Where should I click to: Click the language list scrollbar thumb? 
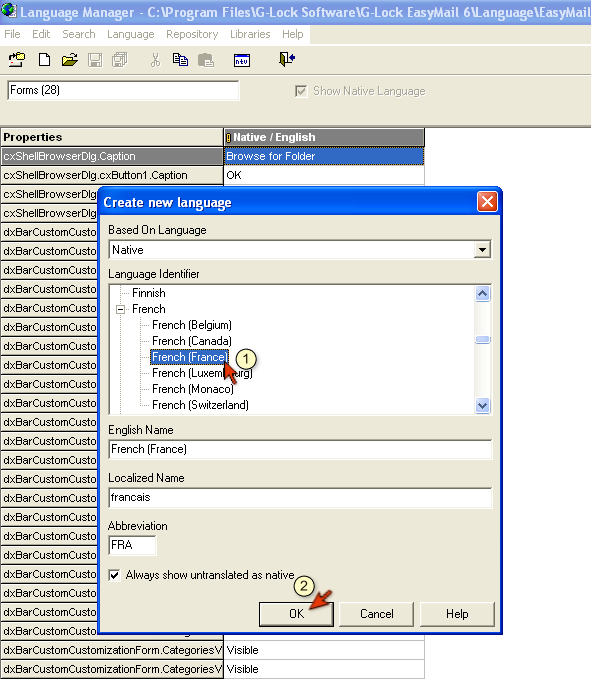[x=483, y=340]
